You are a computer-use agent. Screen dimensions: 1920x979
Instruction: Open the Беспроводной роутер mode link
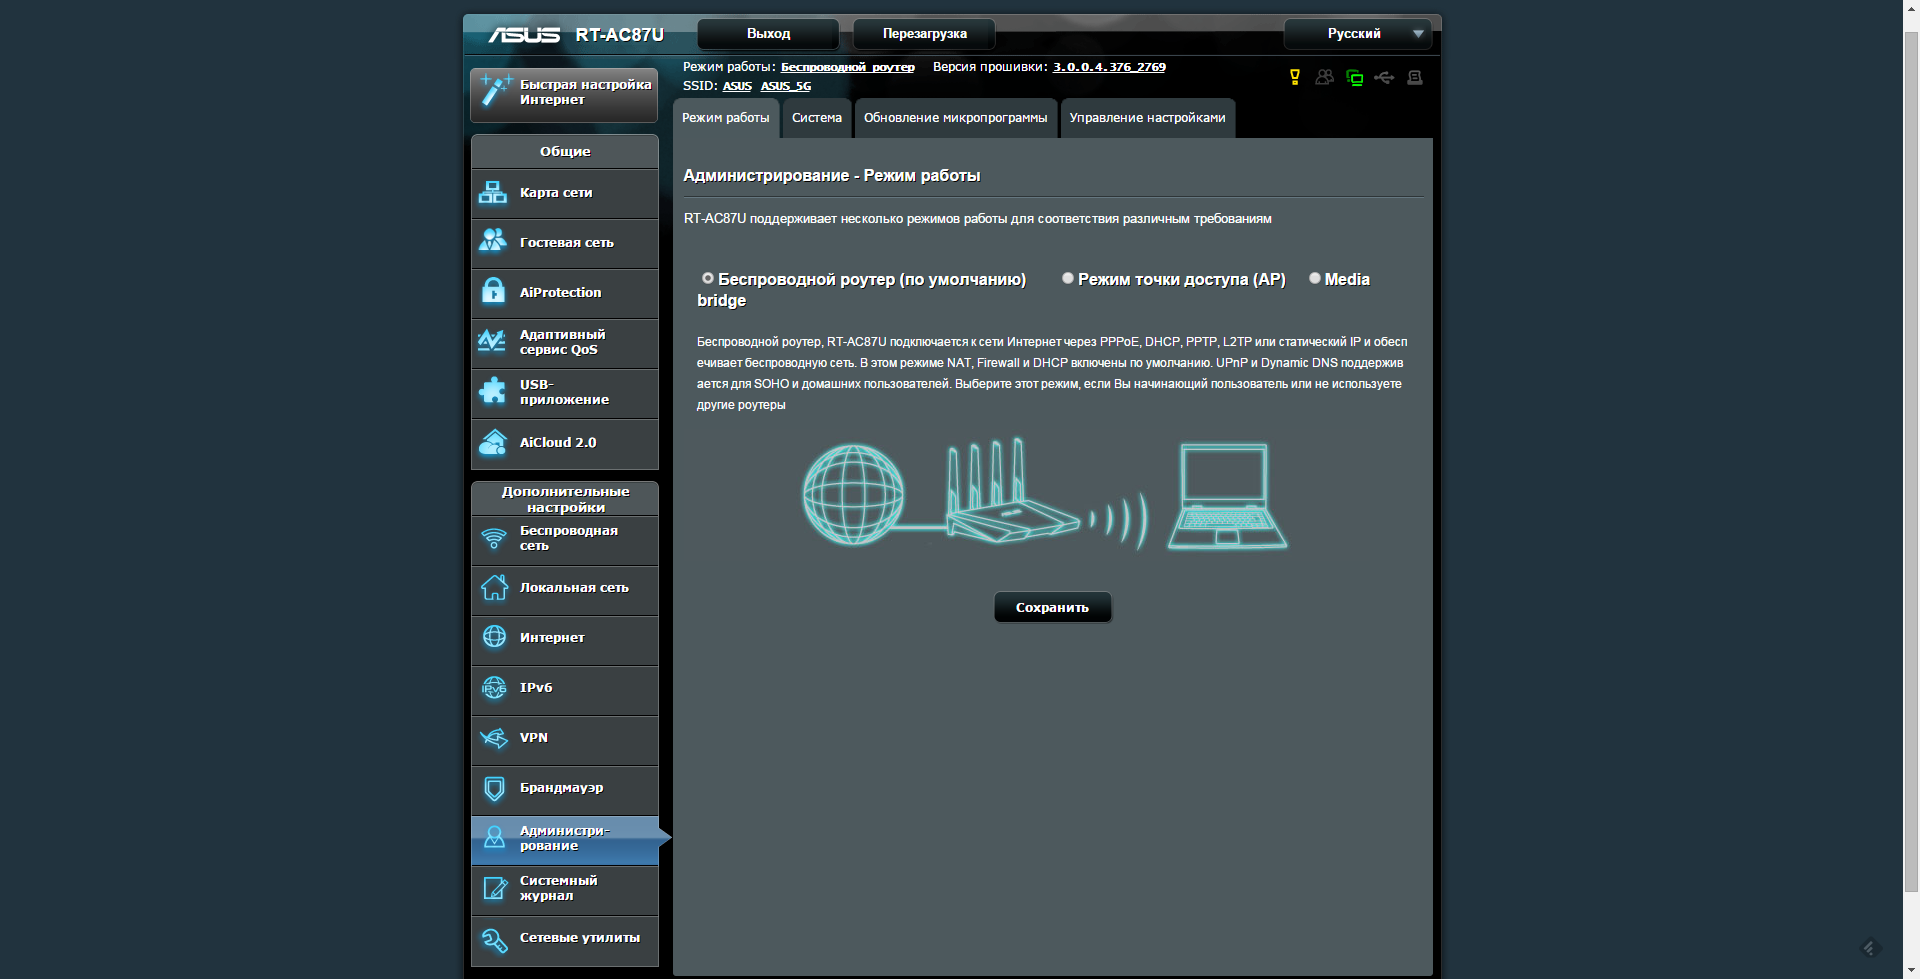pos(847,67)
